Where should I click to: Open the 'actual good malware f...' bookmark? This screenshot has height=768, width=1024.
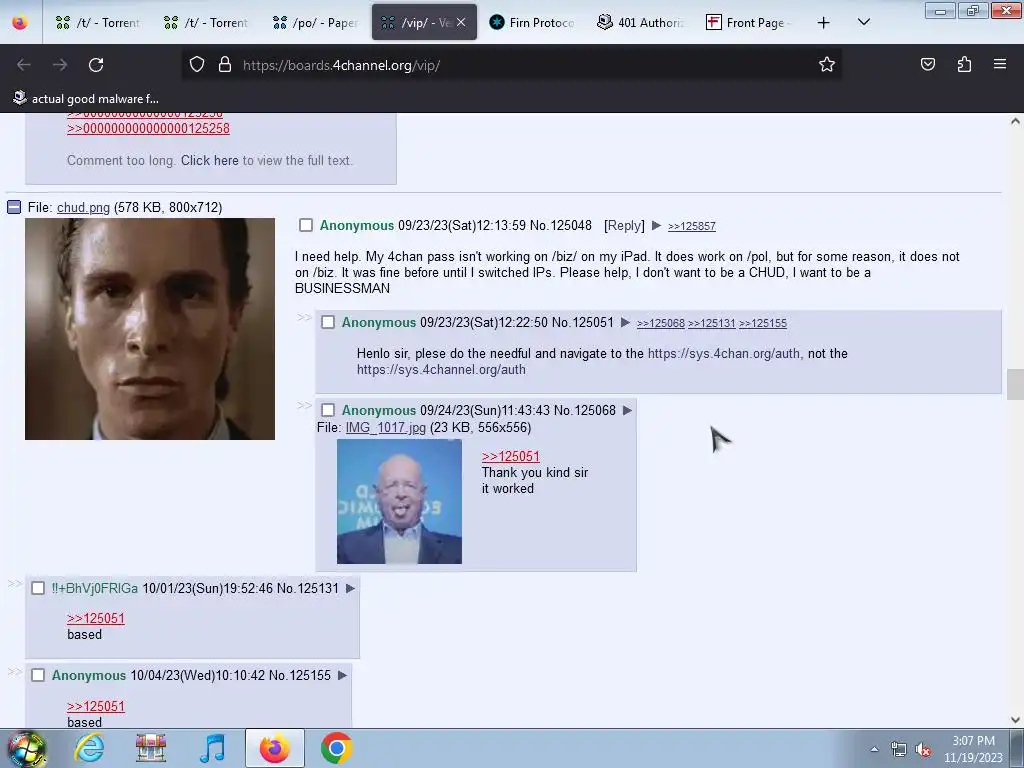86,99
